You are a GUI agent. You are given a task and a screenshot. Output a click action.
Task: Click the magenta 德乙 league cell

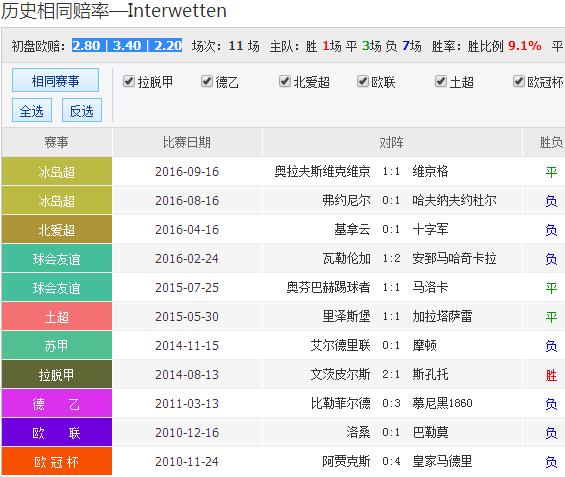pyautogui.click(x=57, y=403)
